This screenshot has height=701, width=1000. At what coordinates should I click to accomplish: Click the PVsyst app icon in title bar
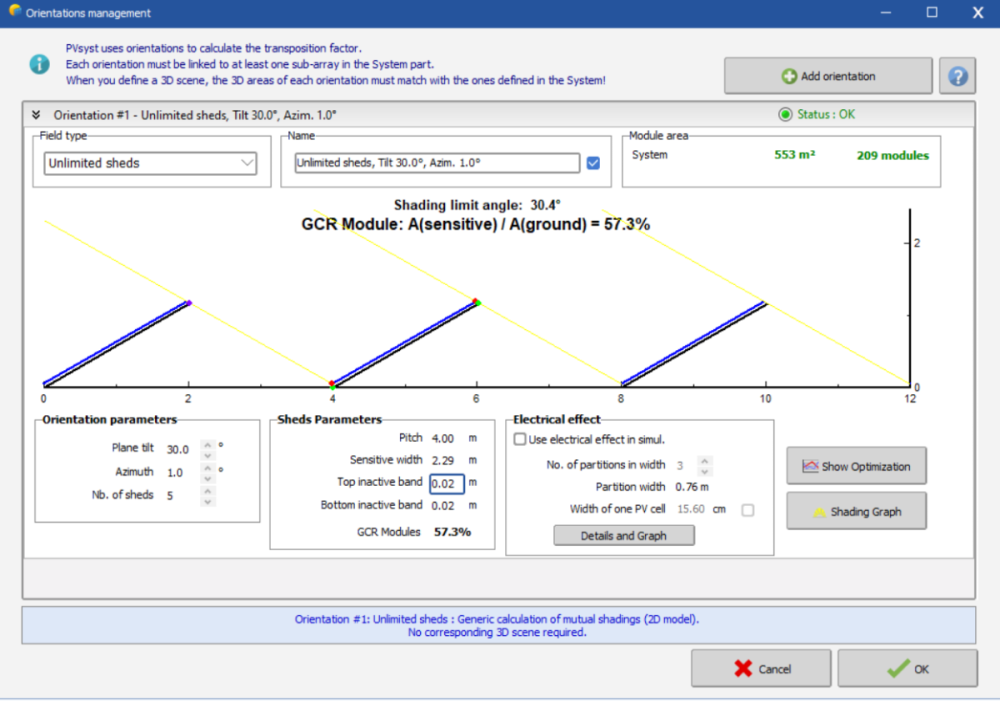[x=13, y=13]
